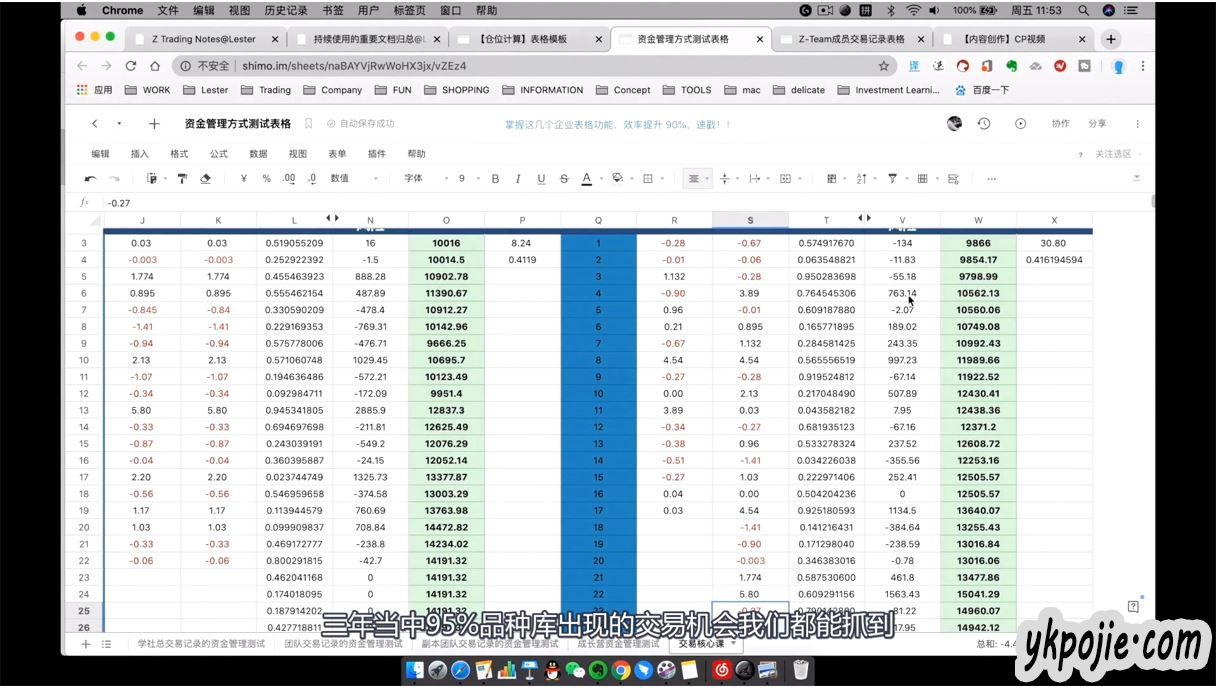Add new sheet with plus icon

(x=86, y=644)
